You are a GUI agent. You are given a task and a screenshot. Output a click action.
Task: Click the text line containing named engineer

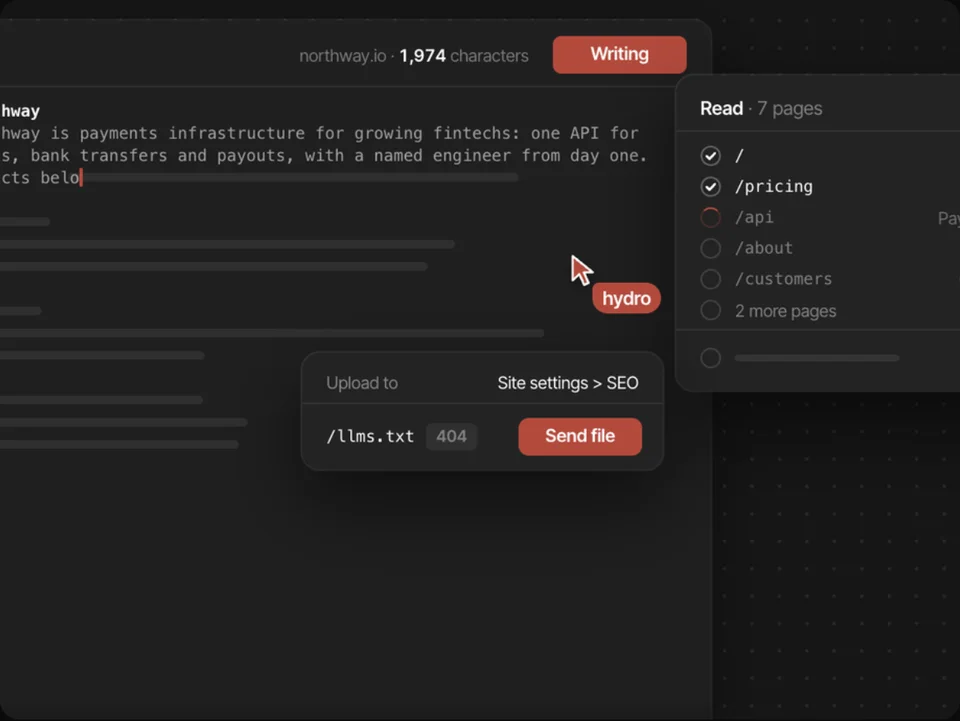click(x=323, y=155)
